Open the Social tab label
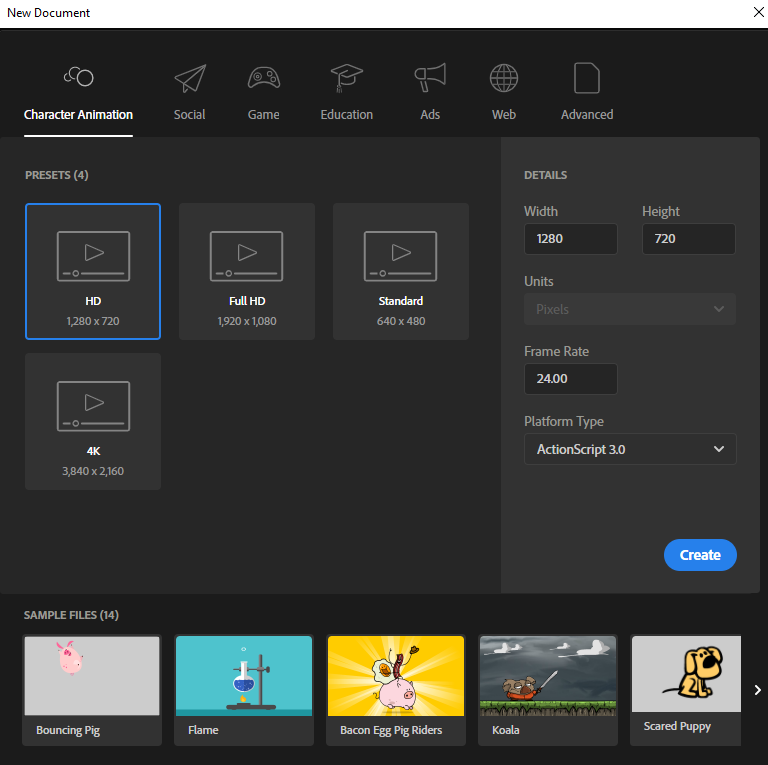 click(x=190, y=115)
